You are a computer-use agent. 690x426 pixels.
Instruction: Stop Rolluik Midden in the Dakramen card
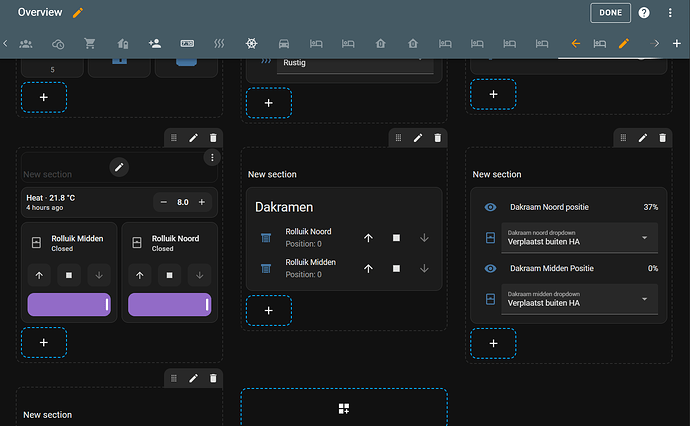pos(396,268)
